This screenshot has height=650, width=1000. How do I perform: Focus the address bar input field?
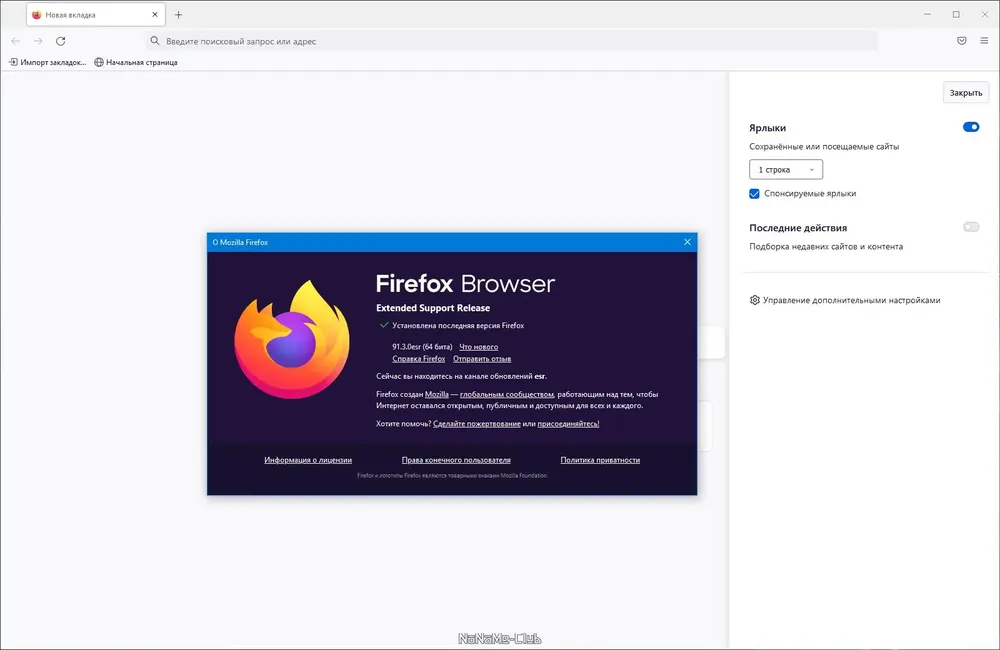pyautogui.click(x=511, y=41)
